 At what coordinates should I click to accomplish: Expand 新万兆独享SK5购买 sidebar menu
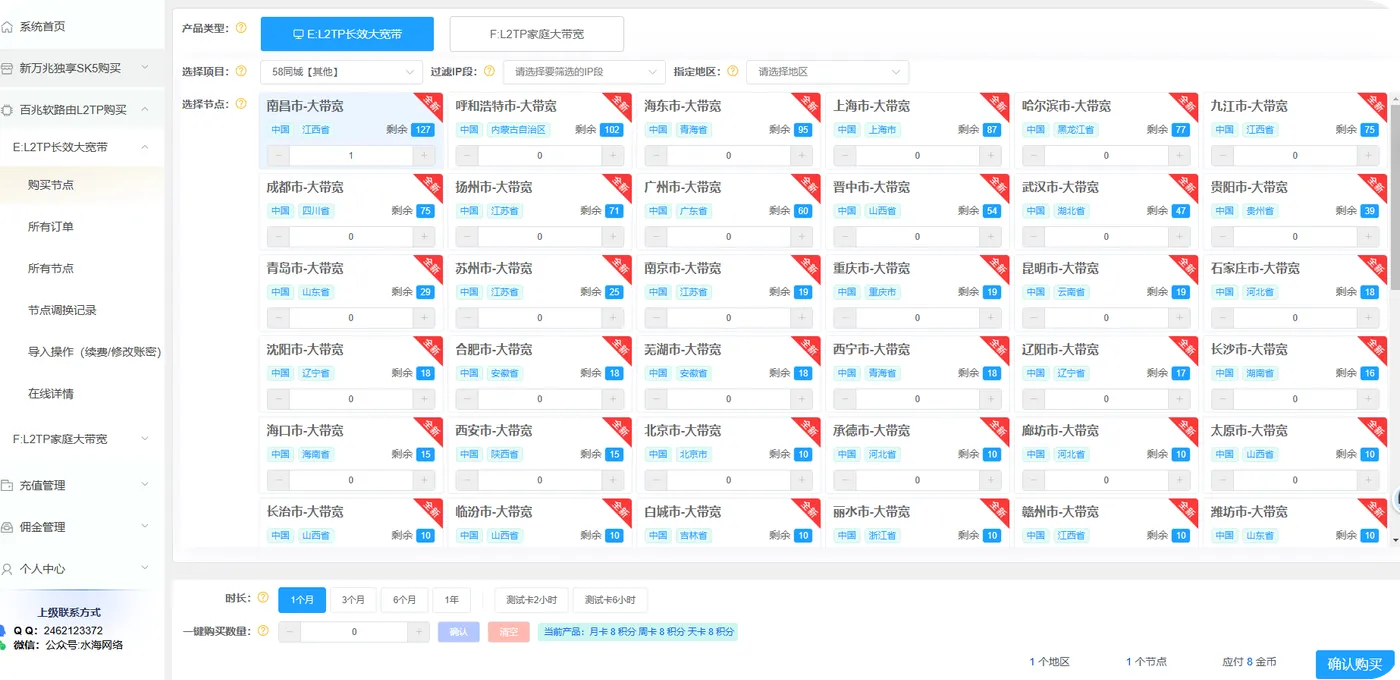145,68
